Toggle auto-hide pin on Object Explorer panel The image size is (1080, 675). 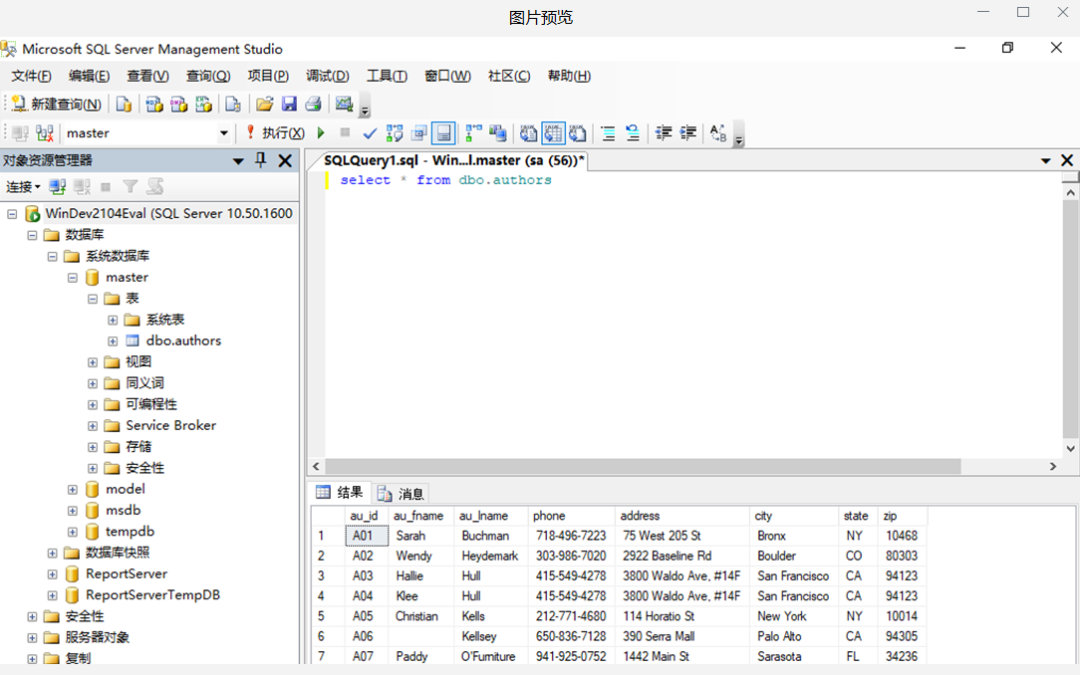(260, 160)
